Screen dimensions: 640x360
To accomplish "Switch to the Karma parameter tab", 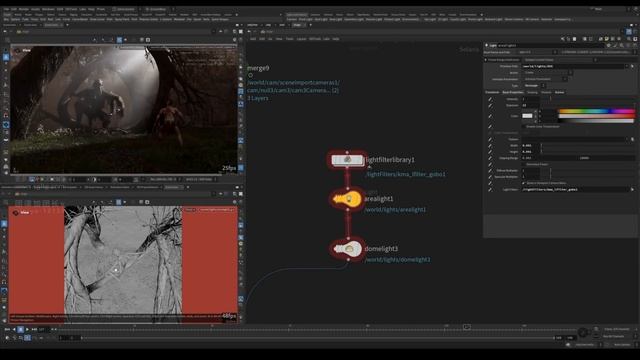I will [559, 92].
